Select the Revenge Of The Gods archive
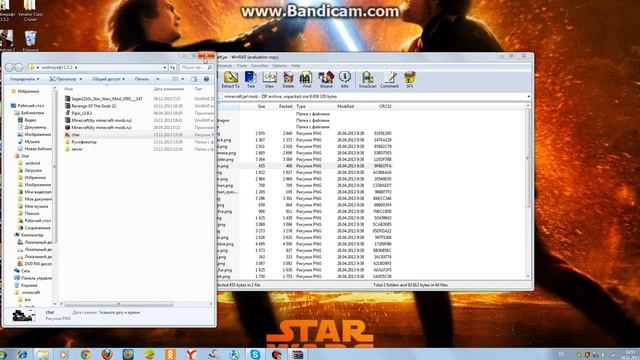The image size is (640, 360). (90, 106)
